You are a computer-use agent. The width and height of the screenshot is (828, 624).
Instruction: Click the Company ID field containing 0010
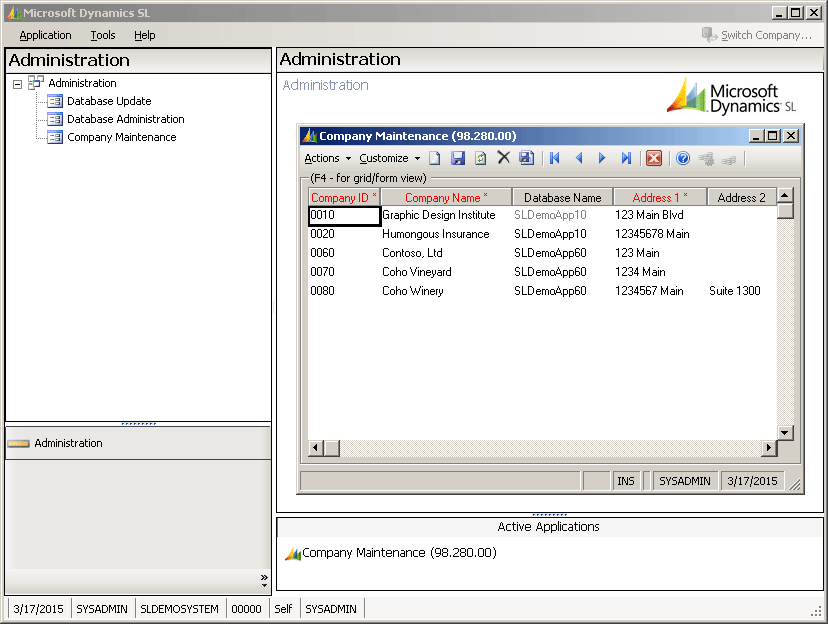click(344, 215)
